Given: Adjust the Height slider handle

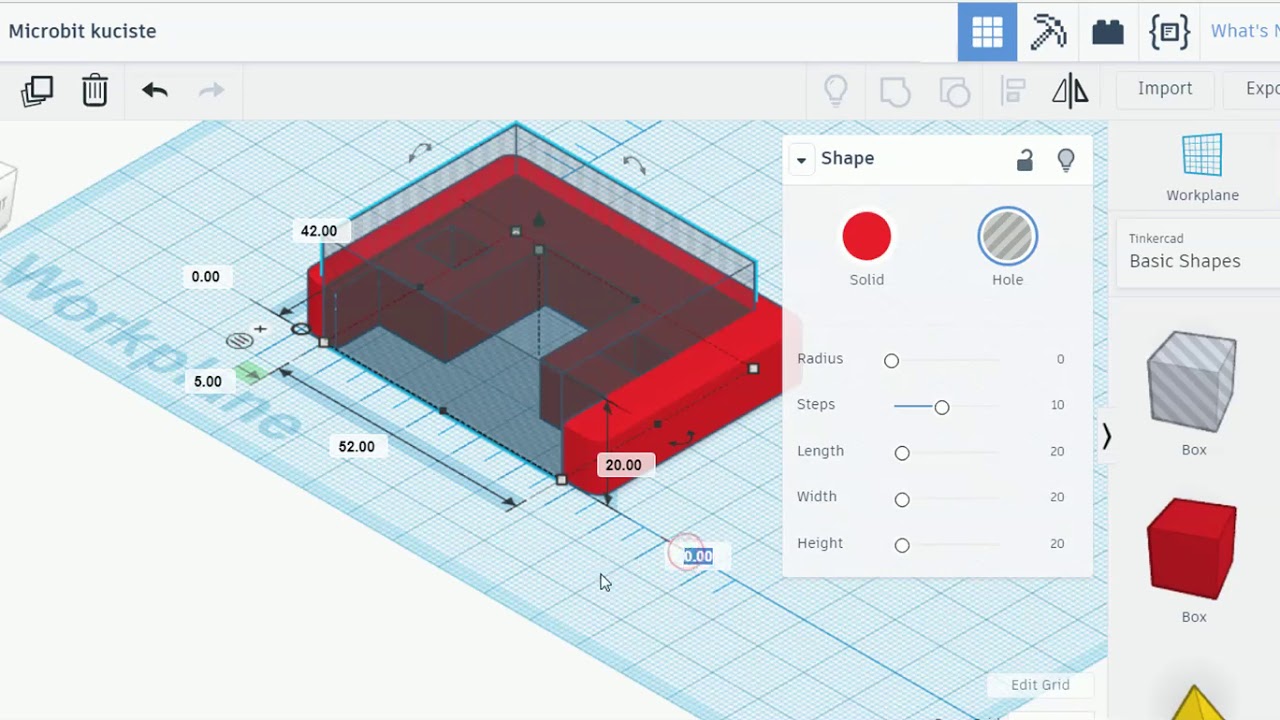Looking at the screenshot, I should tap(902, 545).
